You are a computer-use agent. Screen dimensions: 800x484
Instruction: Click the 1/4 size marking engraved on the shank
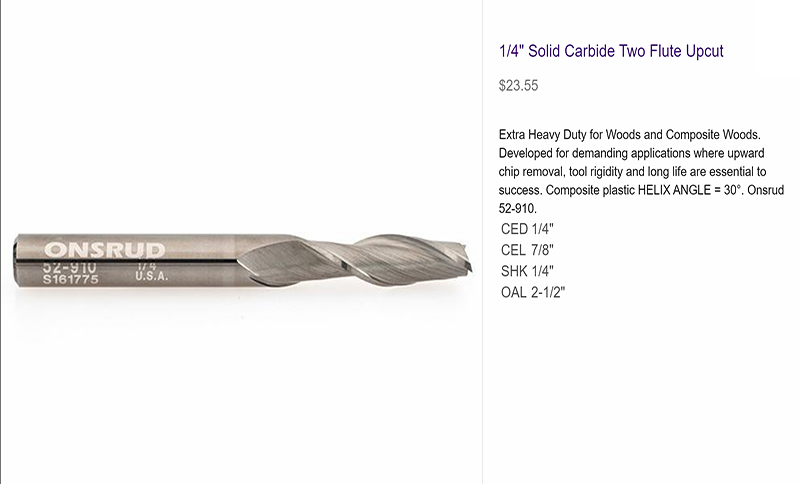click(147, 266)
